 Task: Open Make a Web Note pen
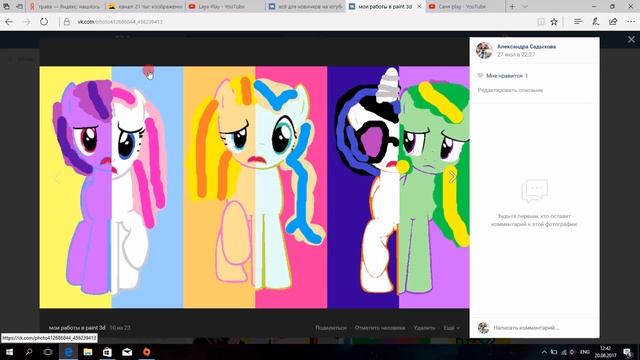(x=596, y=22)
